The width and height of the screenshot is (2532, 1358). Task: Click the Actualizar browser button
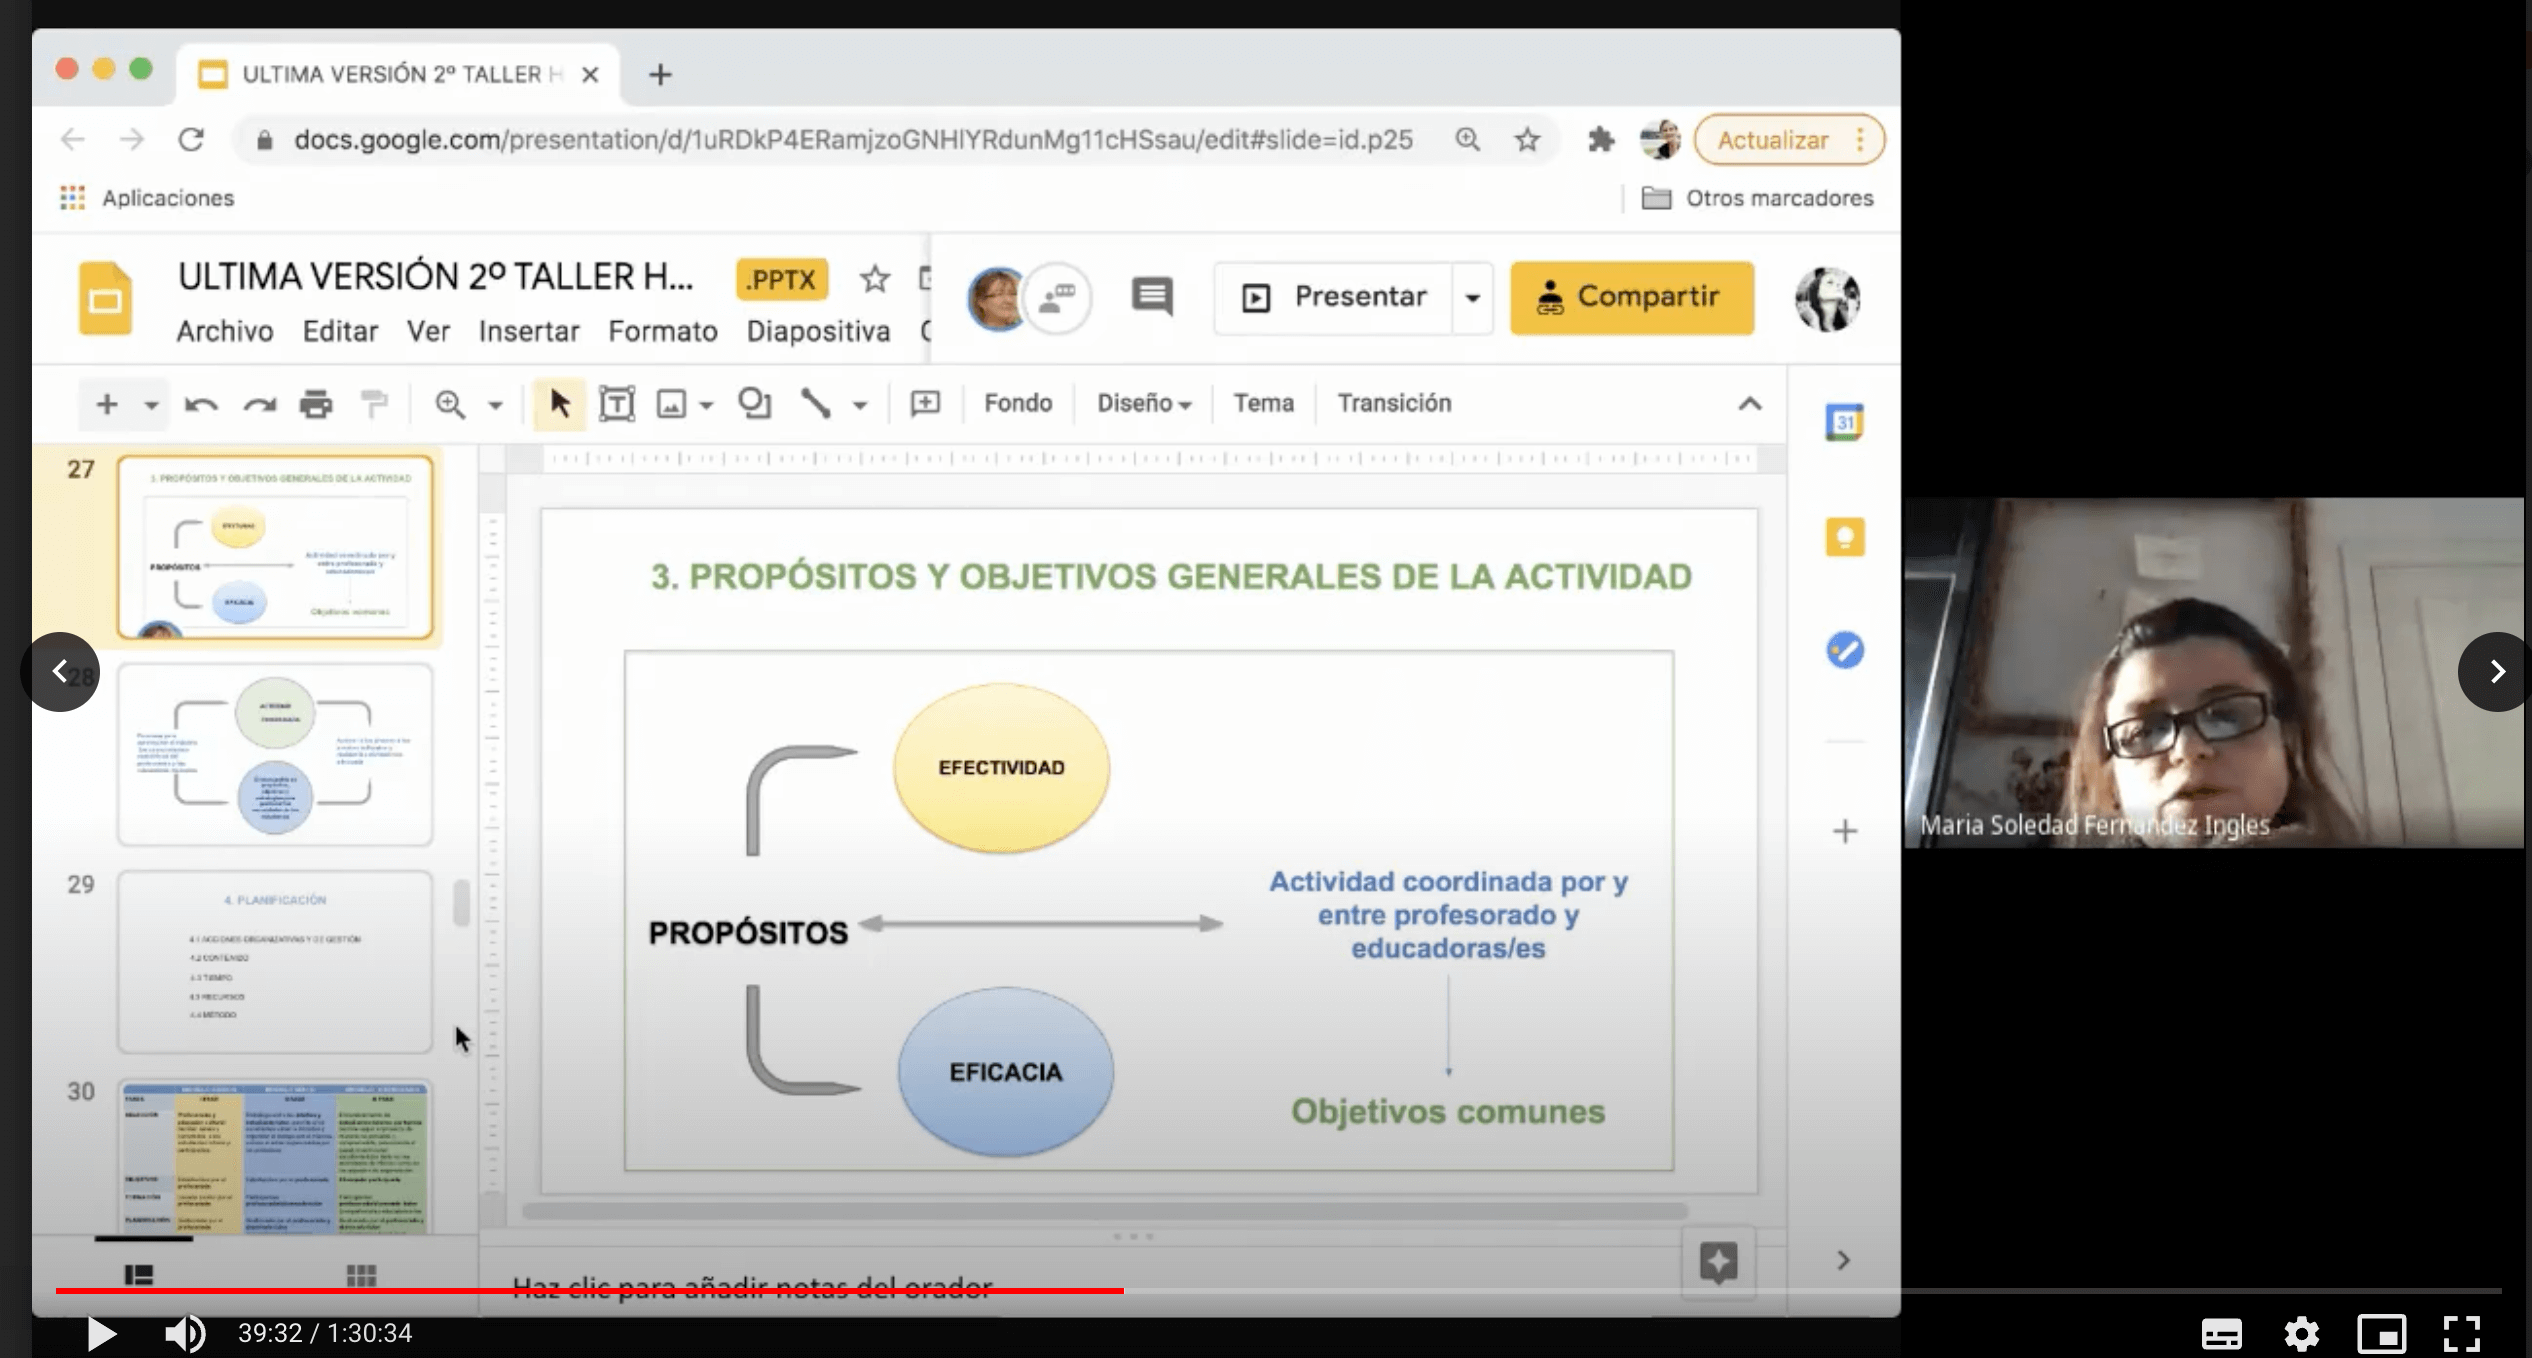(1773, 140)
